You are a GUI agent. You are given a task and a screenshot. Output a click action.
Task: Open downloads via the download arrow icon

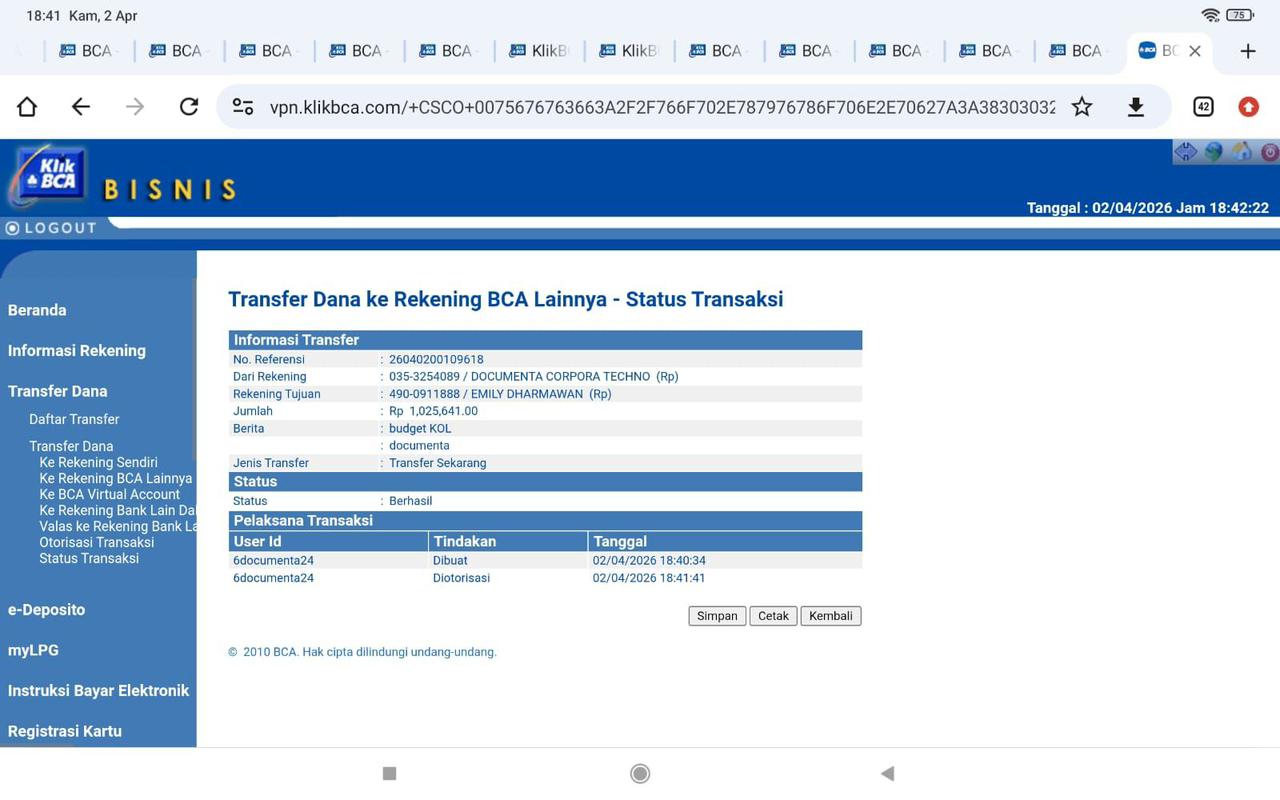1135,107
